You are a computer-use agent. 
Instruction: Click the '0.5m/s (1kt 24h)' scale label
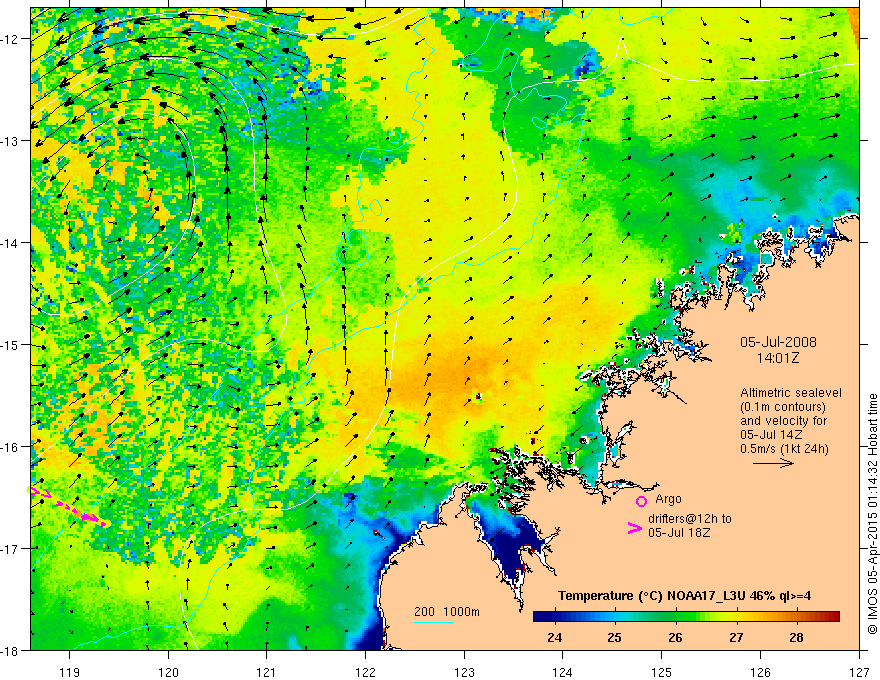[x=785, y=448]
